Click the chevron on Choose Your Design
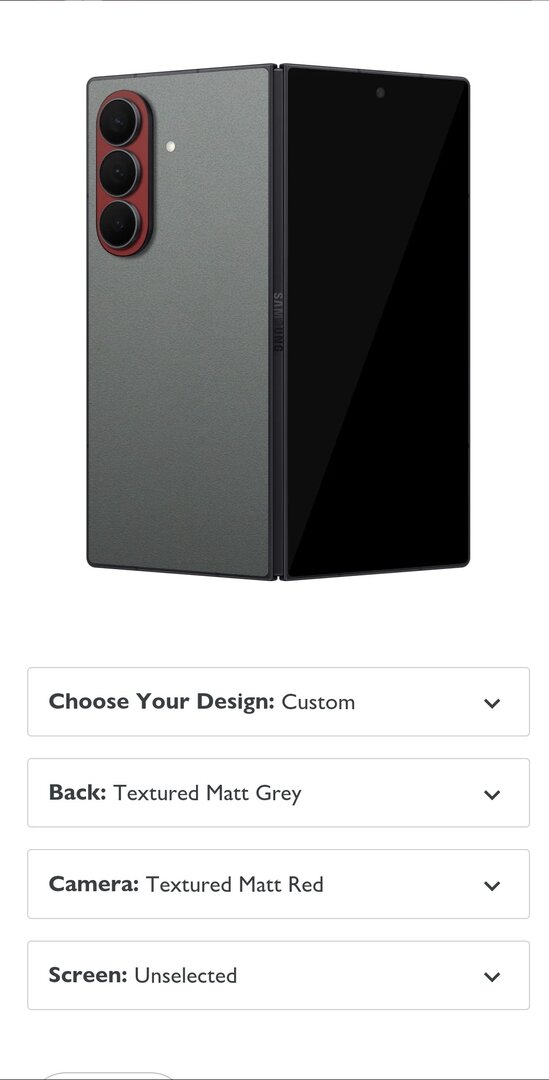549x1080 pixels. coord(491,703)
